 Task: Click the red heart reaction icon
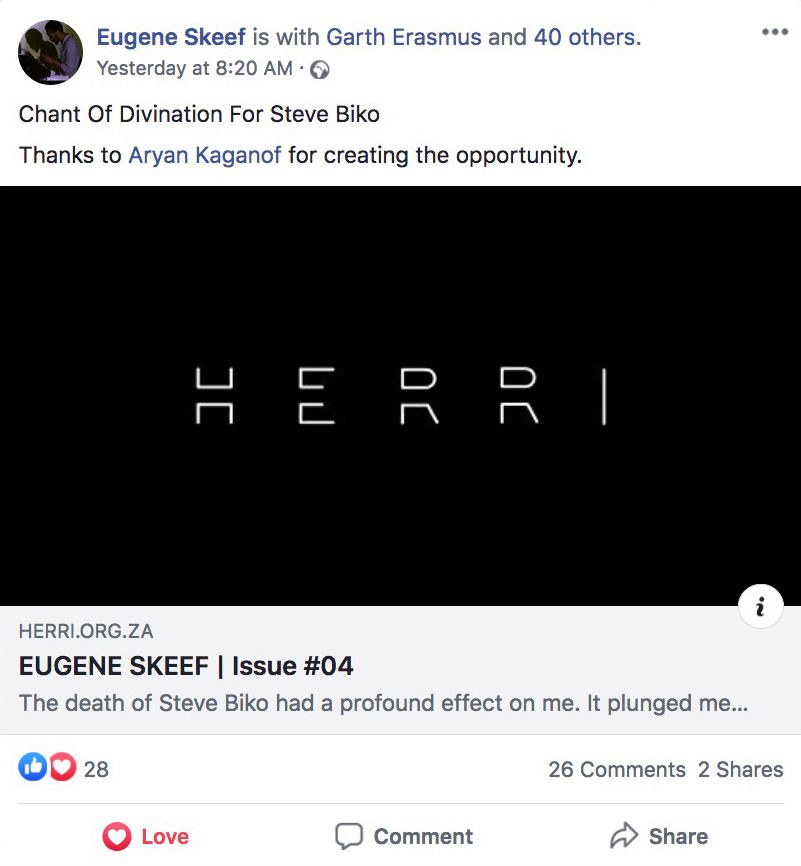(63, 767)
